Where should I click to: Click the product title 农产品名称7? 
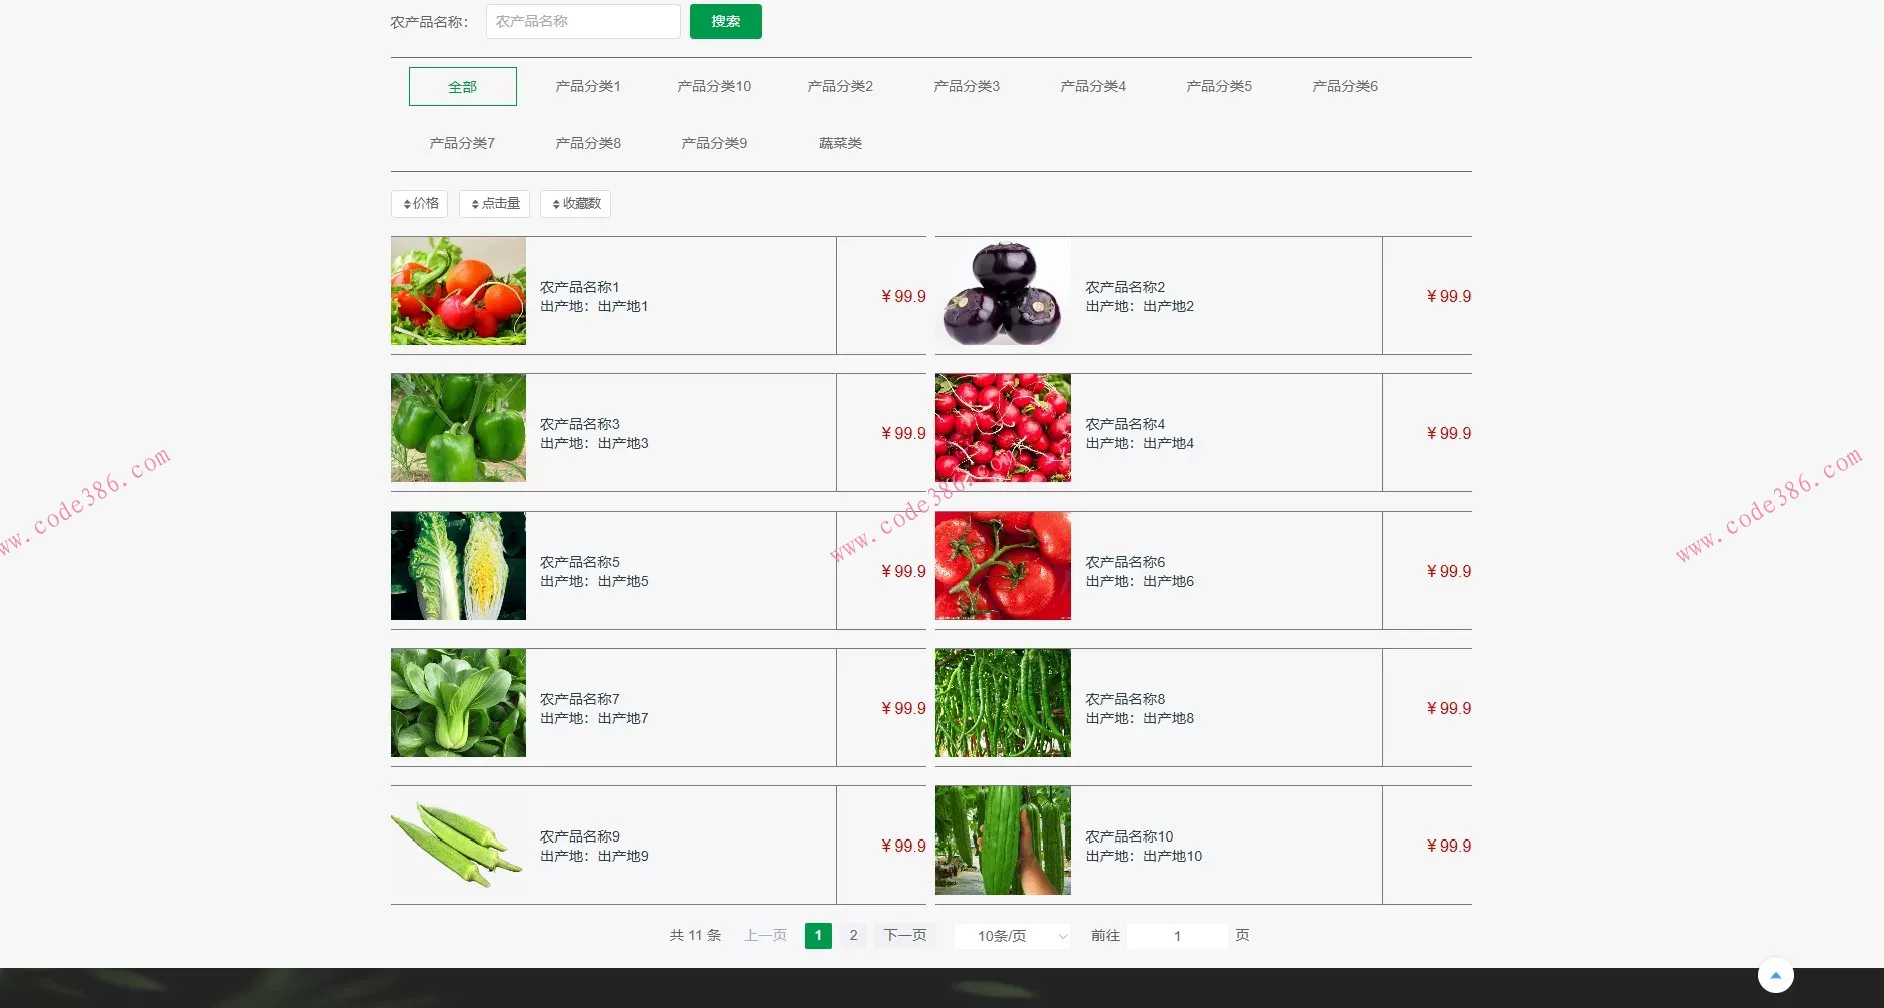580,699
